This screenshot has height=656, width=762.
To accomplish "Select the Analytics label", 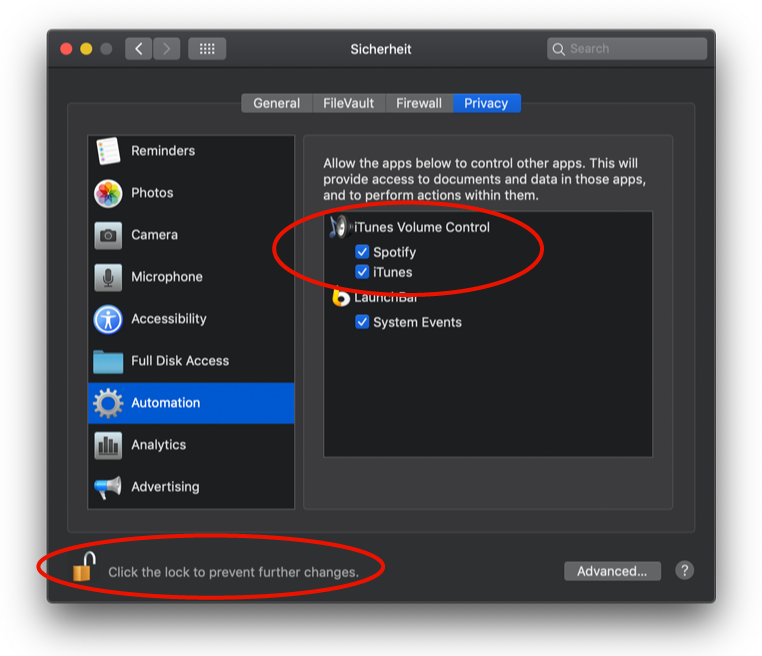I will [x=158, y=445].
